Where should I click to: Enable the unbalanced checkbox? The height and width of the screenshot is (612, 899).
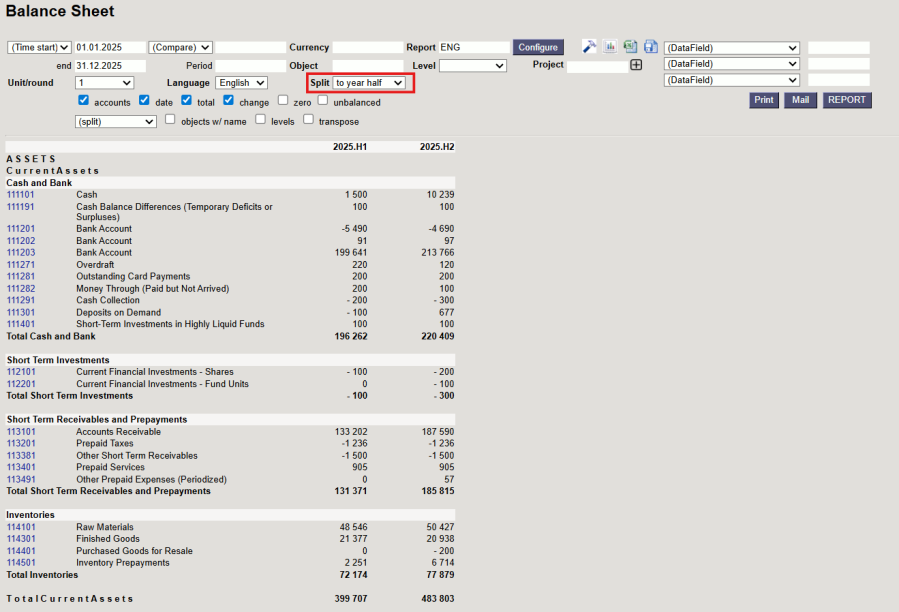(323, 101)
